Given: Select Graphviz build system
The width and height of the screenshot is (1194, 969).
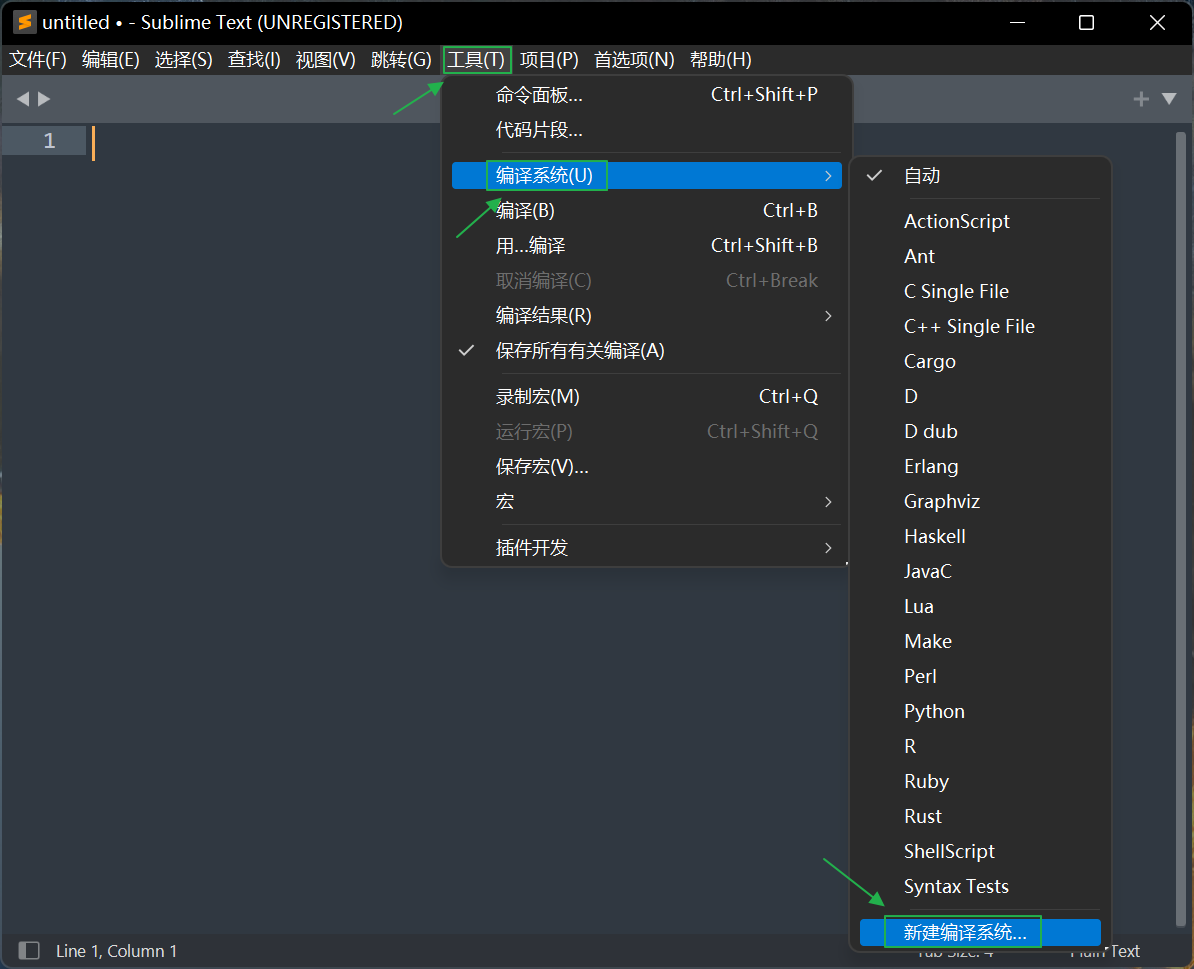Looking at the screenshot, I should point(980,502).
